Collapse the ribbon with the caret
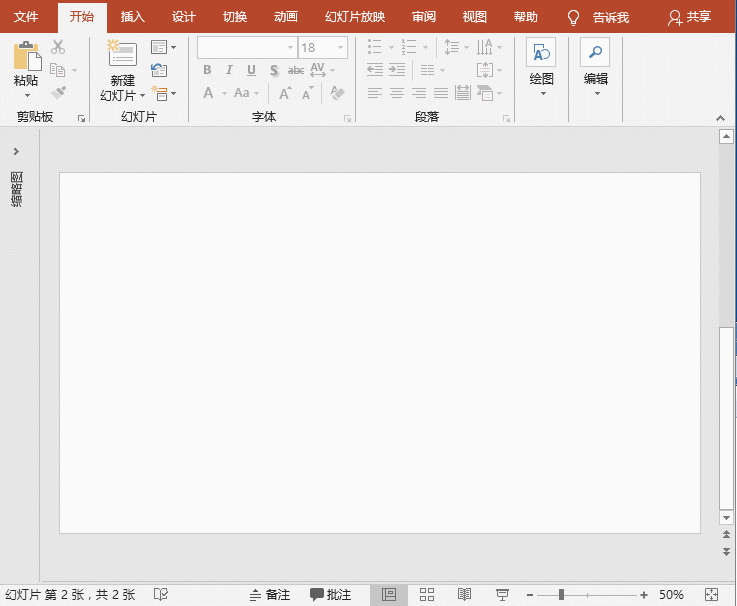The height and width of the screenshot is (606, 737). pos(721,118)
